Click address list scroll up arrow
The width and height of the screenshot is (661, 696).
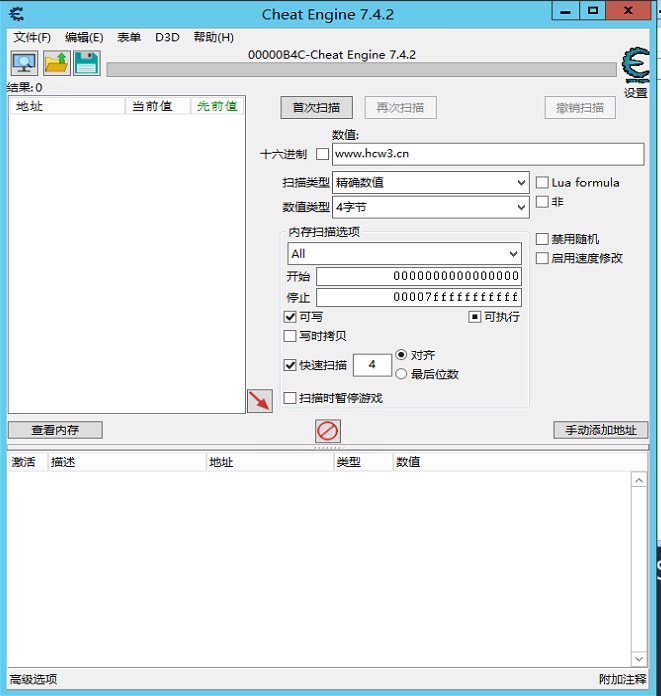[x=639, y=480]
